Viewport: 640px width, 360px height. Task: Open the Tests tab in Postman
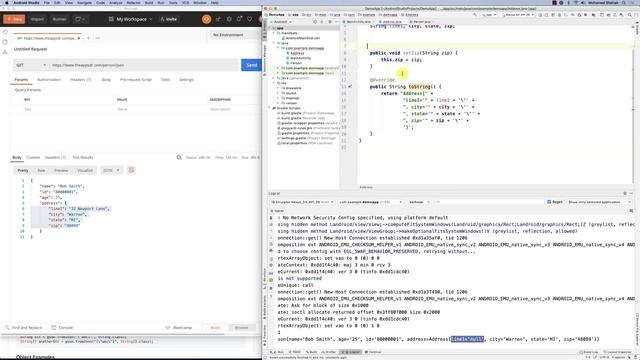coord(165,80)
